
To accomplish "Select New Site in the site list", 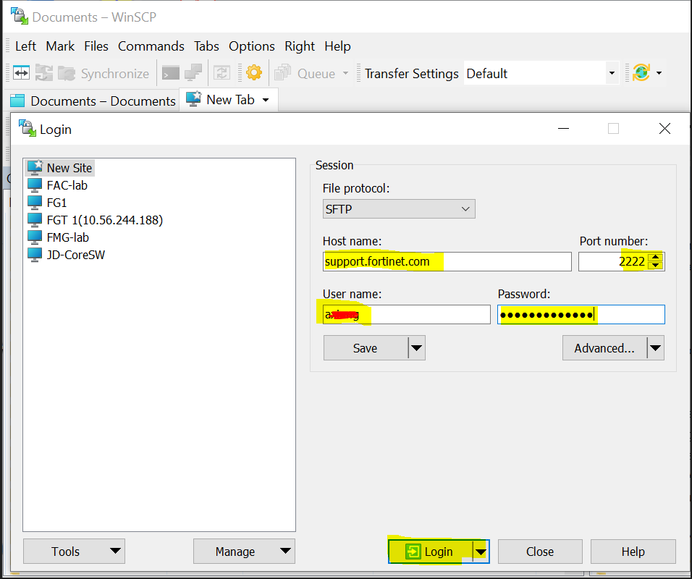I will [x=60, y=168].
